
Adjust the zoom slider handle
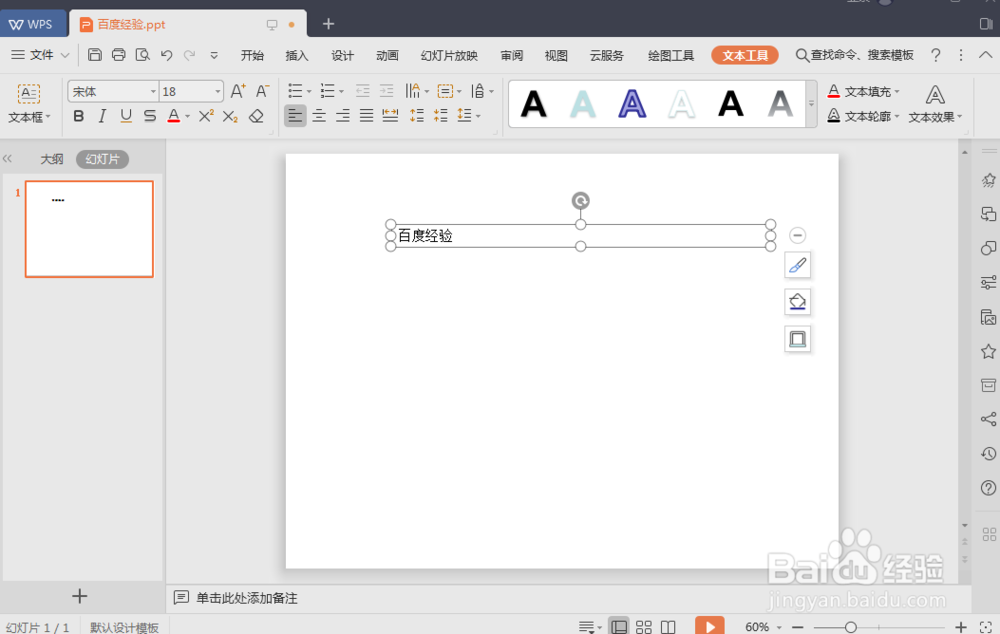850,628
